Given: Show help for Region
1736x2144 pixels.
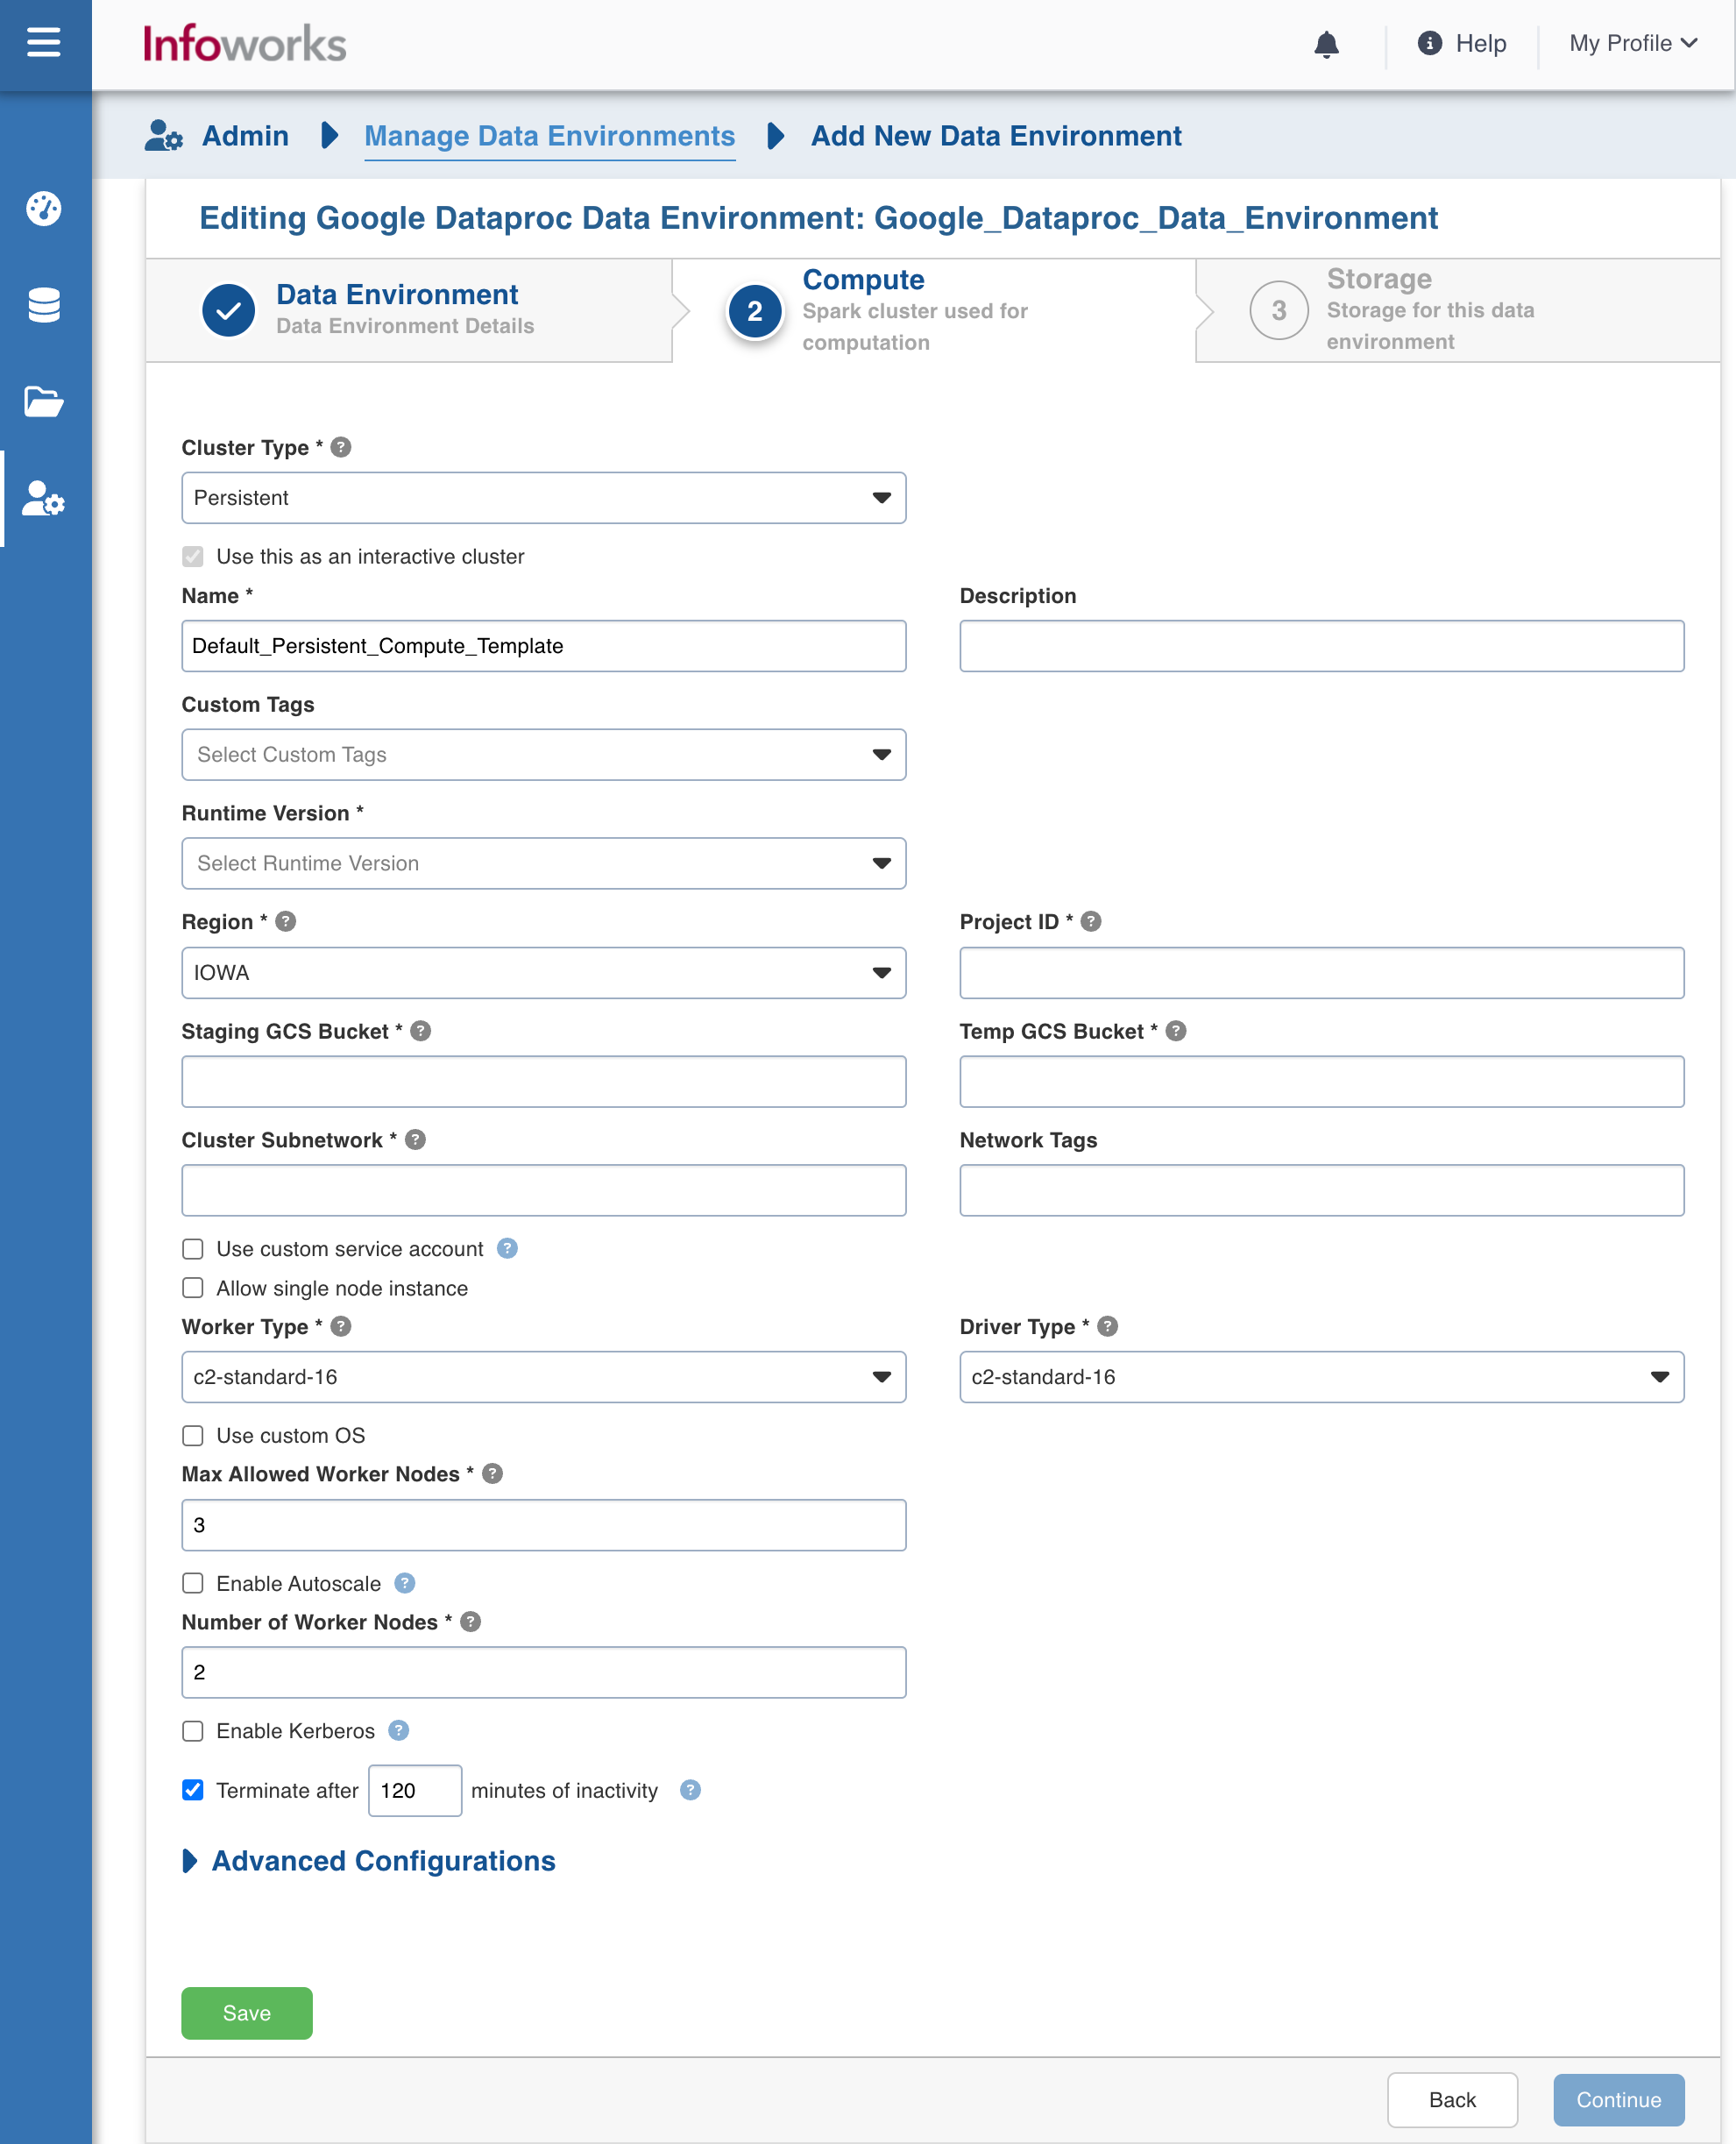Looking at the screenshot, I should pyautogui.click(x=286, y=921).
